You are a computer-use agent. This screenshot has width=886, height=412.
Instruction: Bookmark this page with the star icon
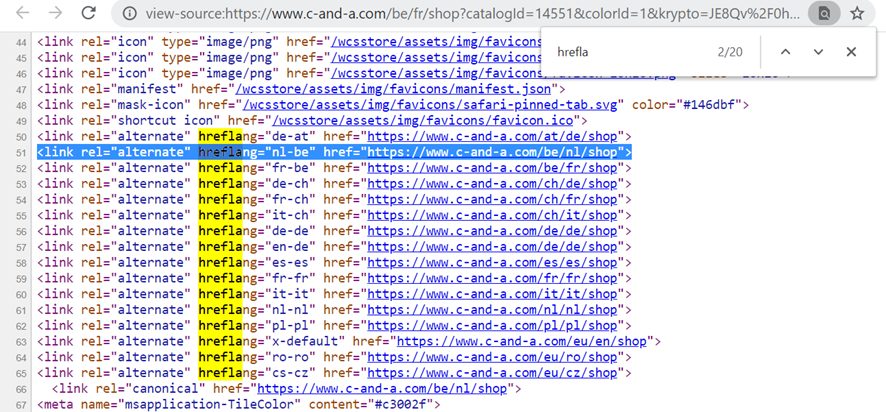pyautogui.click(x=857, y=15)
